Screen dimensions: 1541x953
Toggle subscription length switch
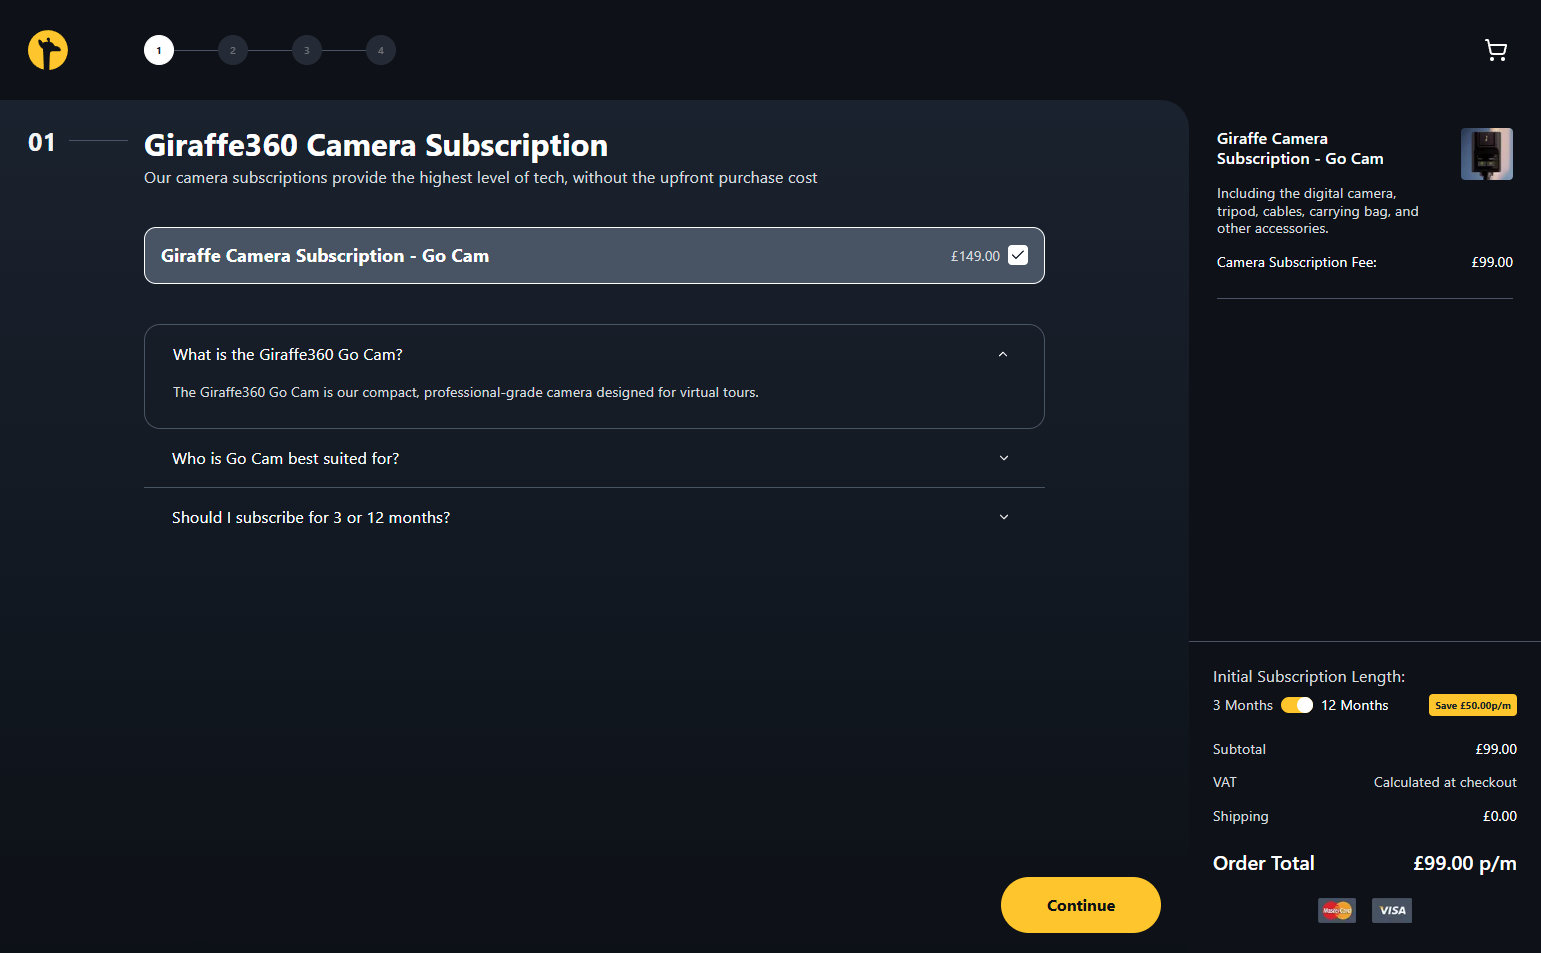click(1296, 705)
